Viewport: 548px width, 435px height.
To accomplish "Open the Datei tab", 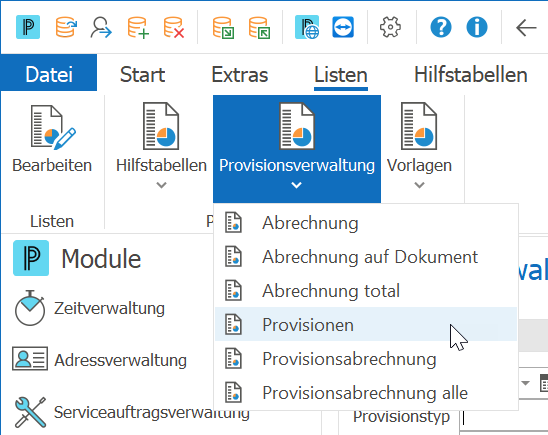I will coord(49,74).
